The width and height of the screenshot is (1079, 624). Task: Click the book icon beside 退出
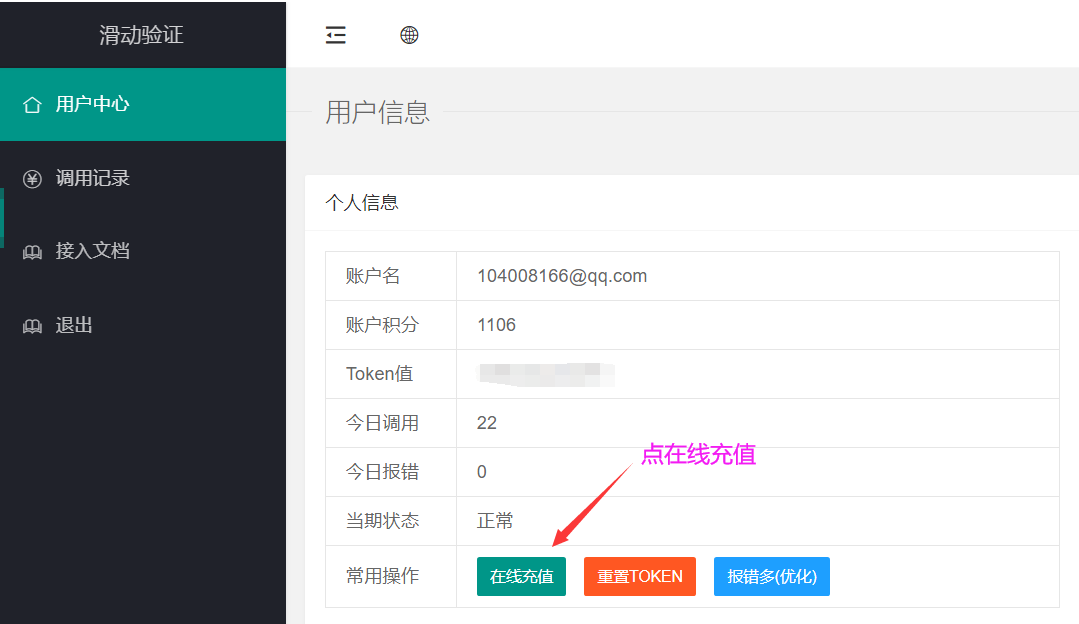click(32, 326)
